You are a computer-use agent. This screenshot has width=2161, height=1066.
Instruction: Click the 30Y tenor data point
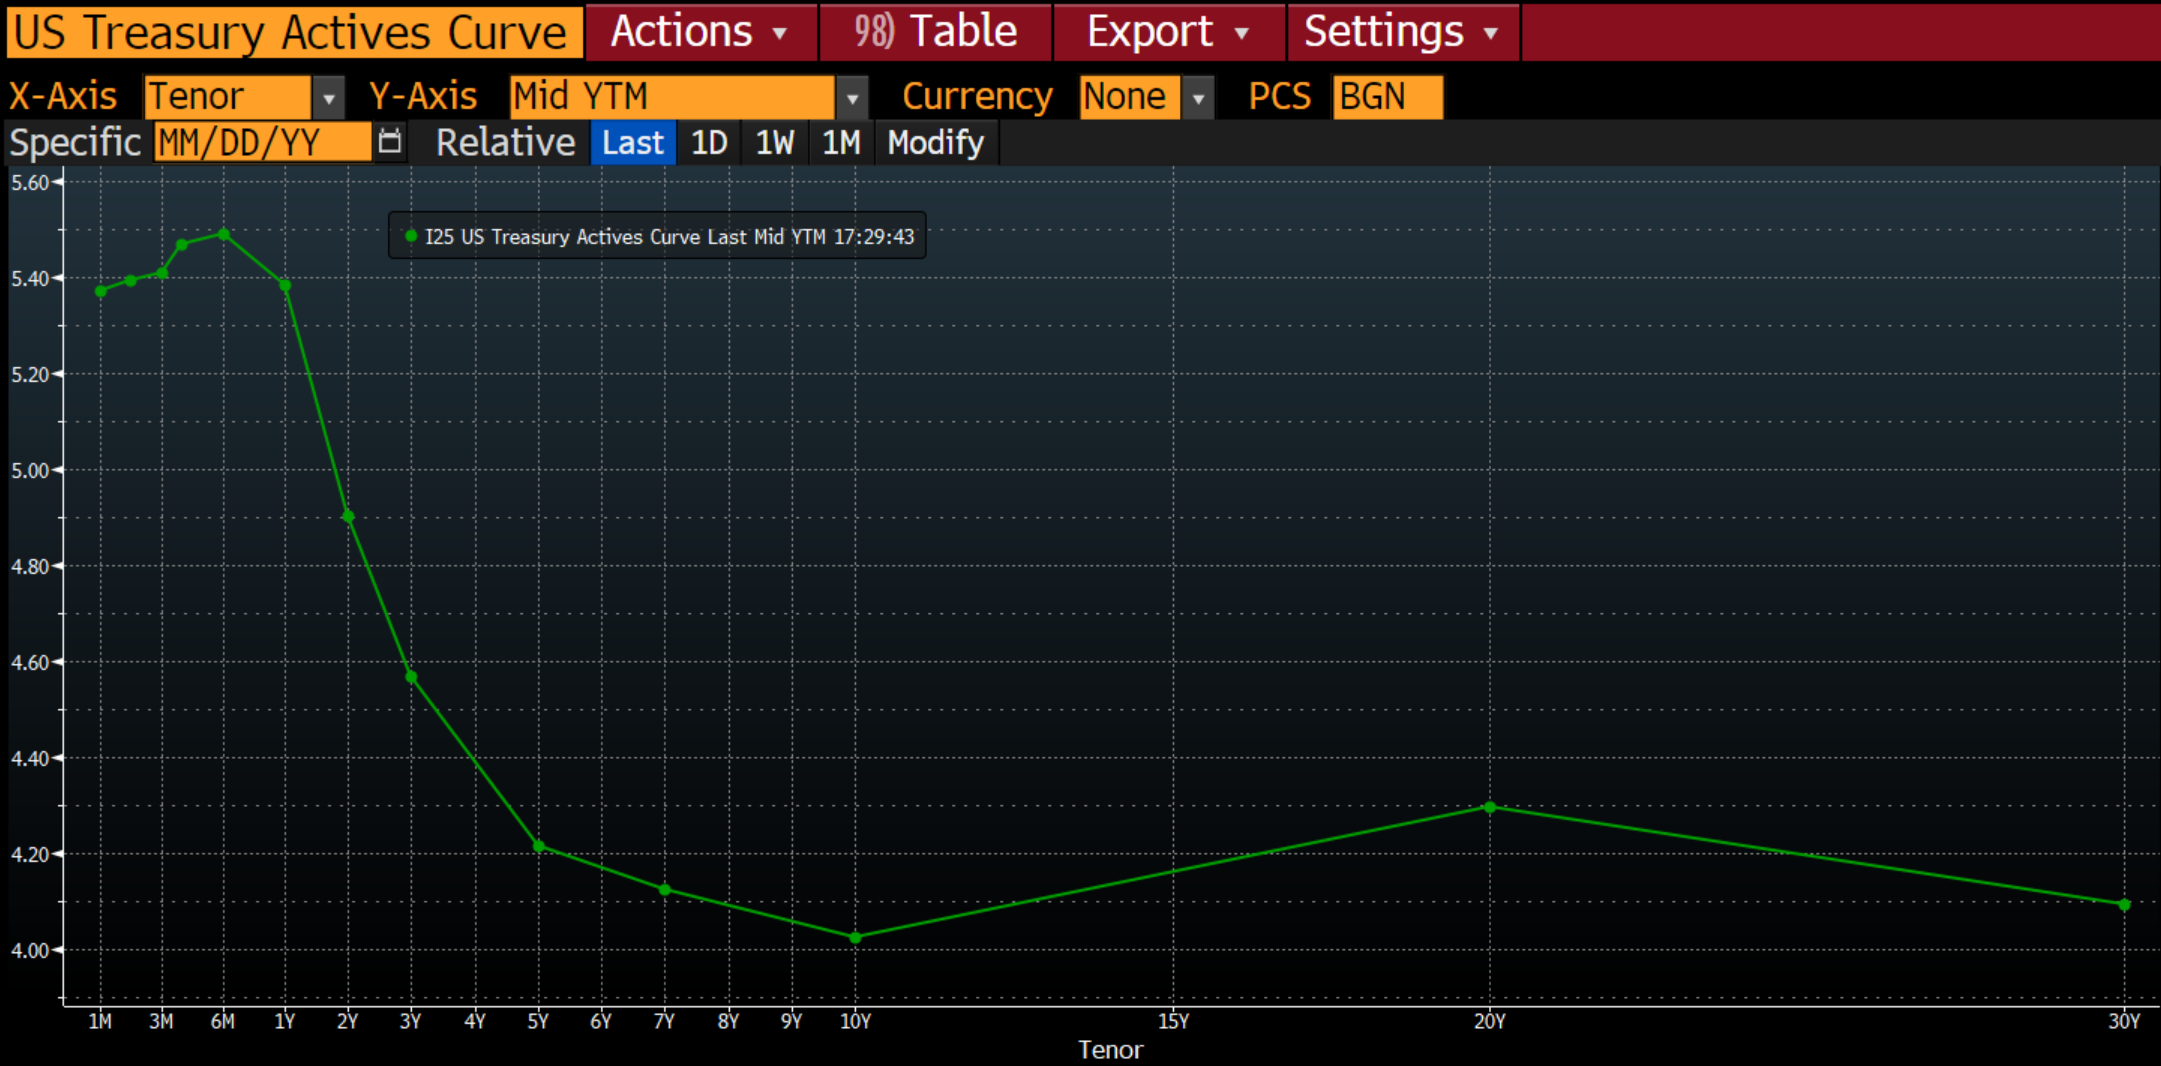[x=2125, y=904]
